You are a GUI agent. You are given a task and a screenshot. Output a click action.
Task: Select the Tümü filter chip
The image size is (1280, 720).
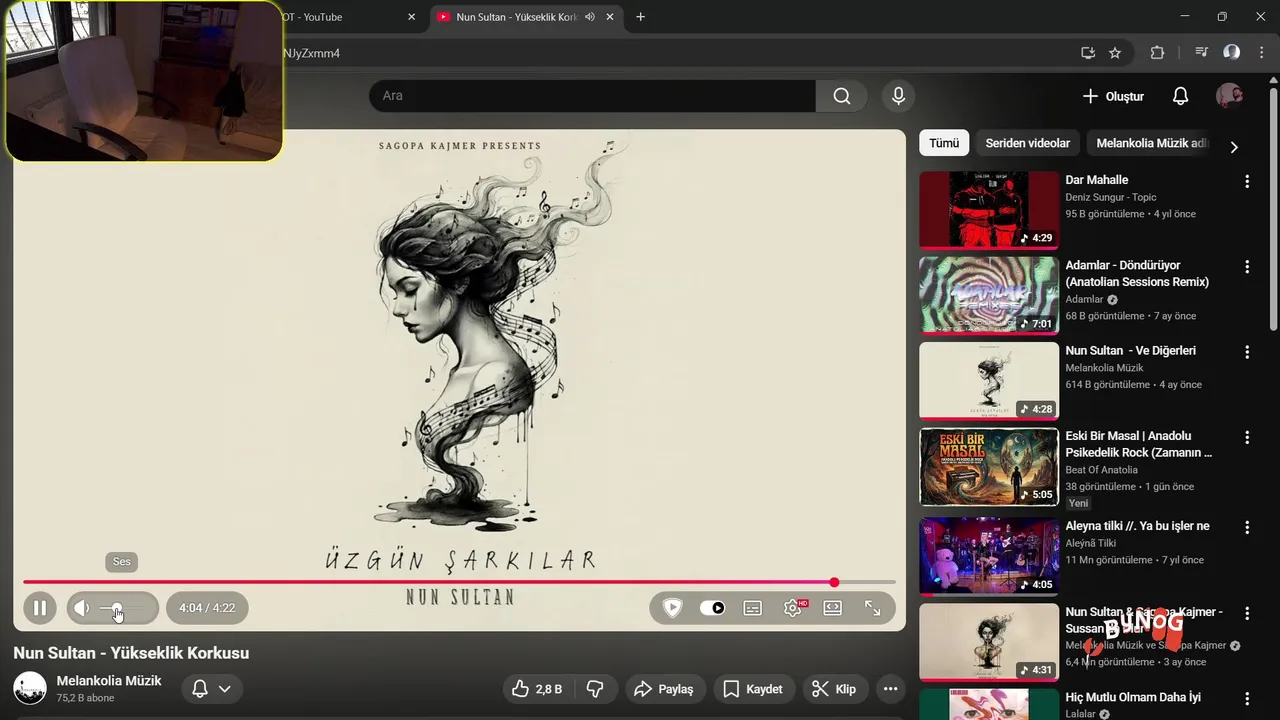pos(944,143)
